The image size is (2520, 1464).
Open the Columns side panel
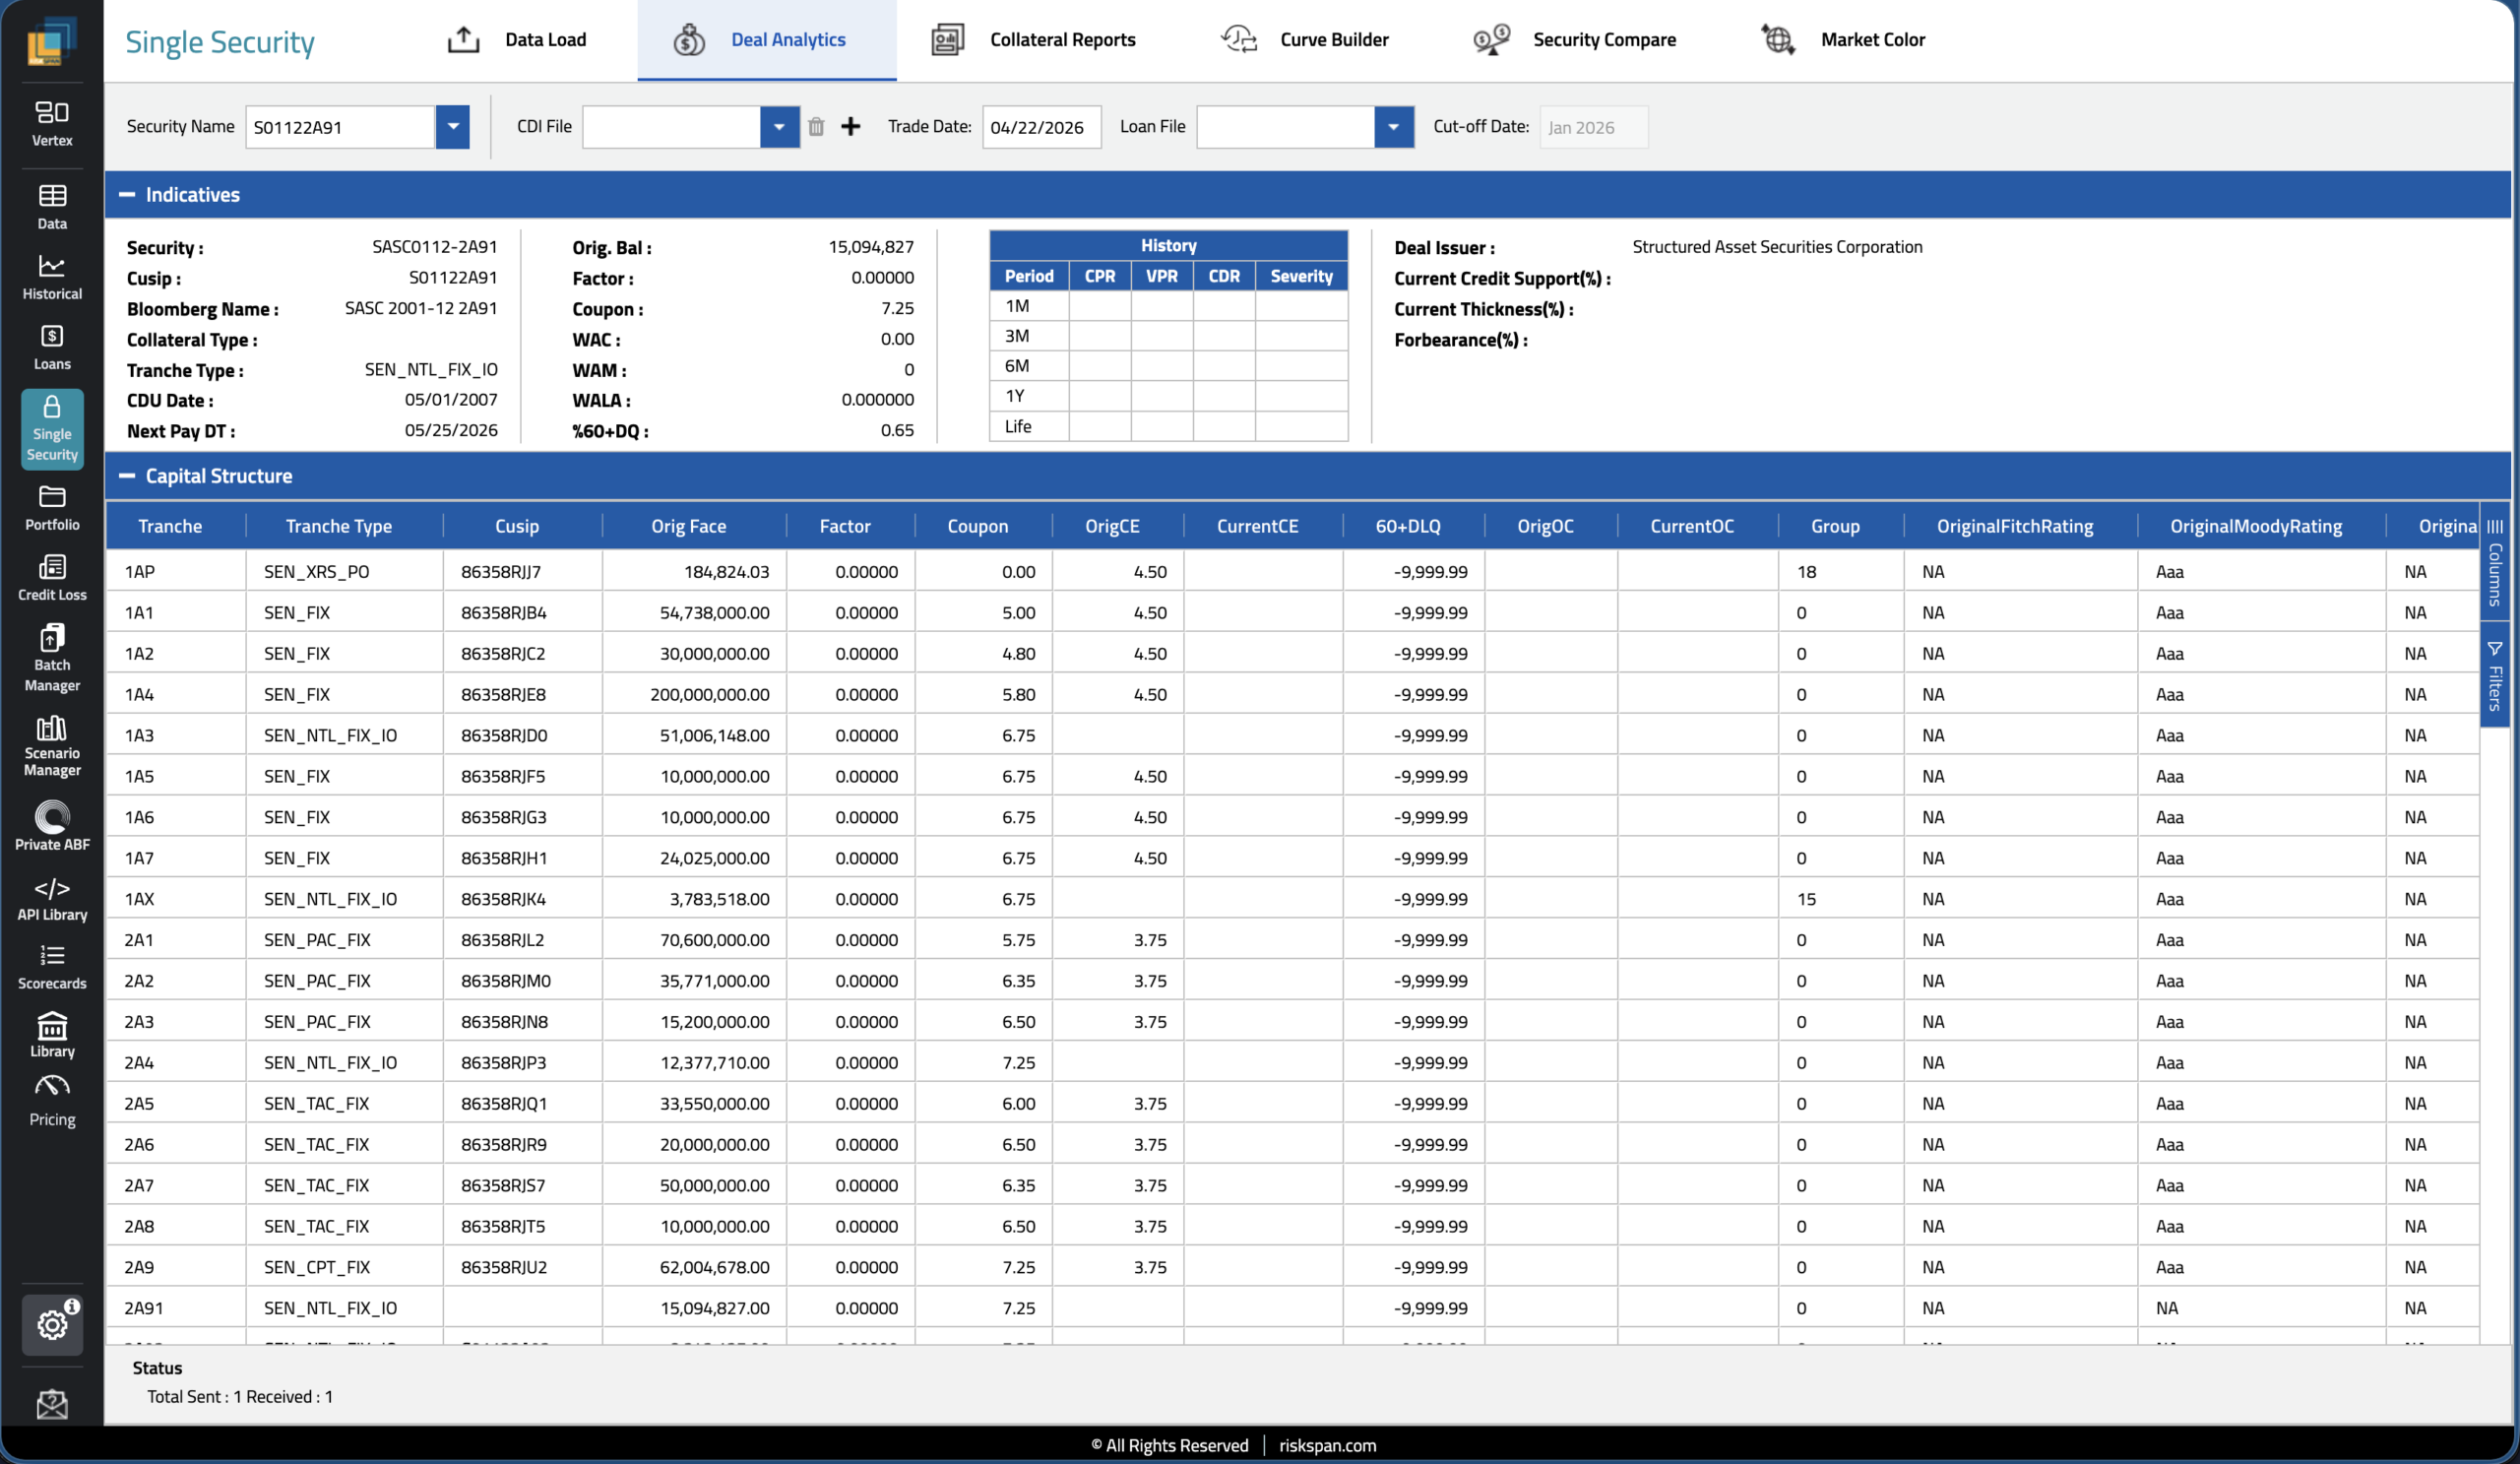click(2495, 563)
